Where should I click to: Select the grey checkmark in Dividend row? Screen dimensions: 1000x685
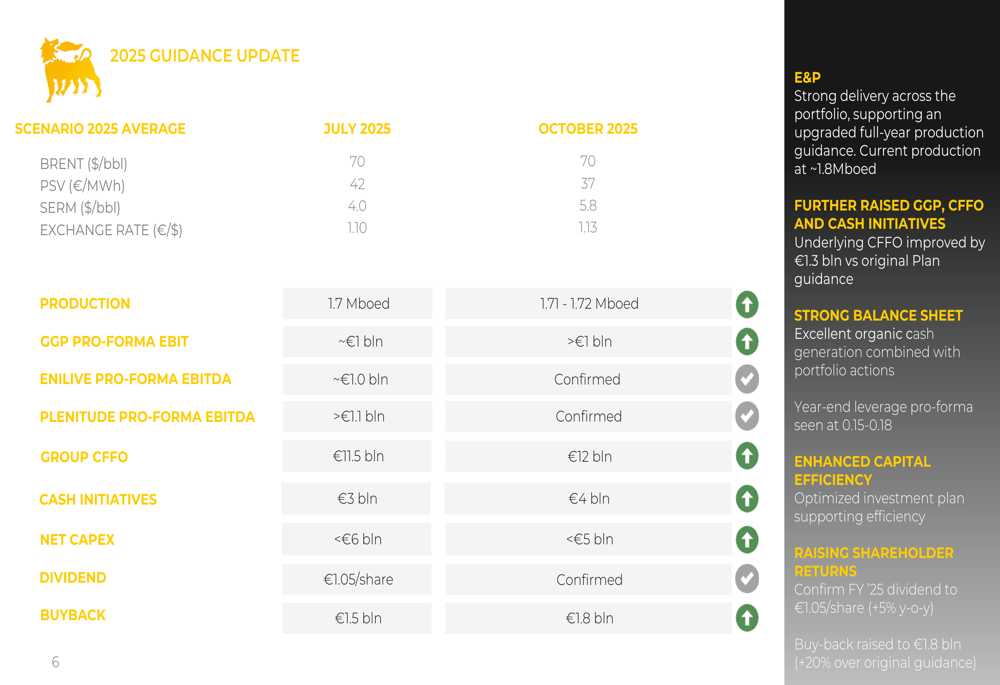coord(746,579)
